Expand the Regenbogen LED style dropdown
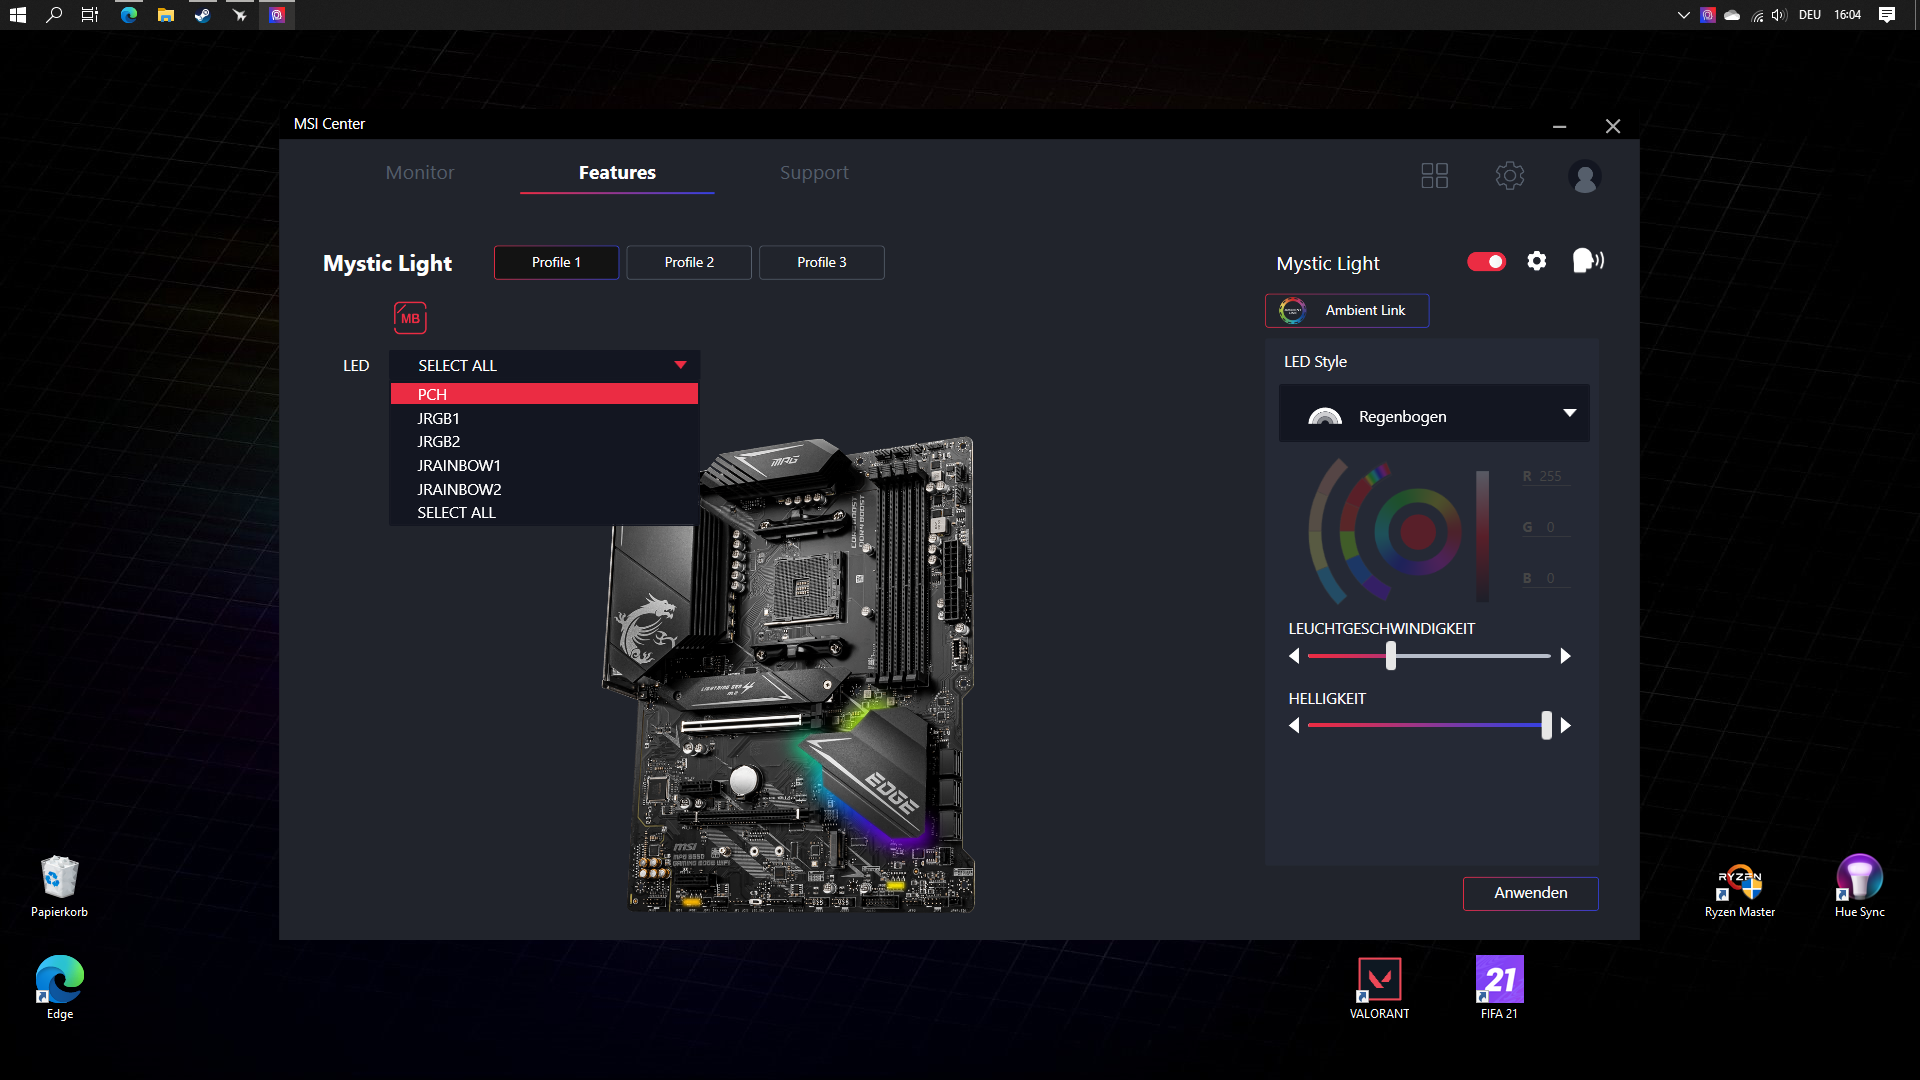 [1569, 414]
